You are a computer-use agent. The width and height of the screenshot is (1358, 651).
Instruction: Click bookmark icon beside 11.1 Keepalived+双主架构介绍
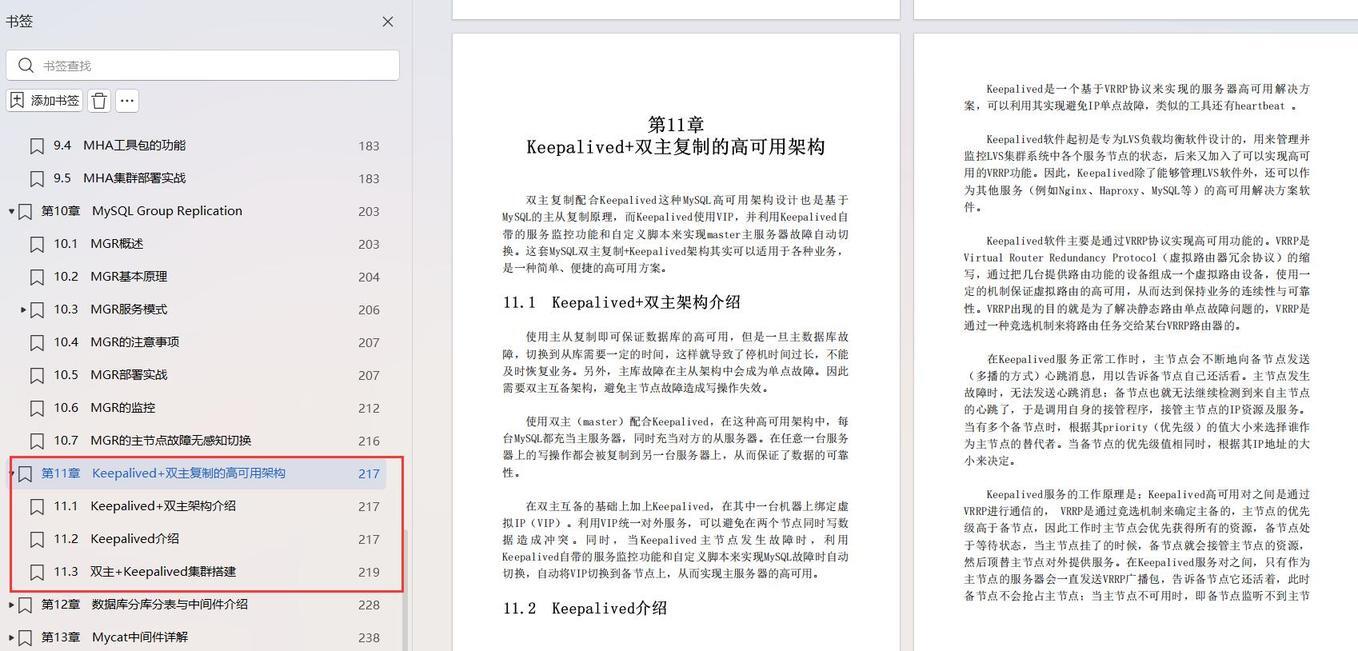pos(37,507)
